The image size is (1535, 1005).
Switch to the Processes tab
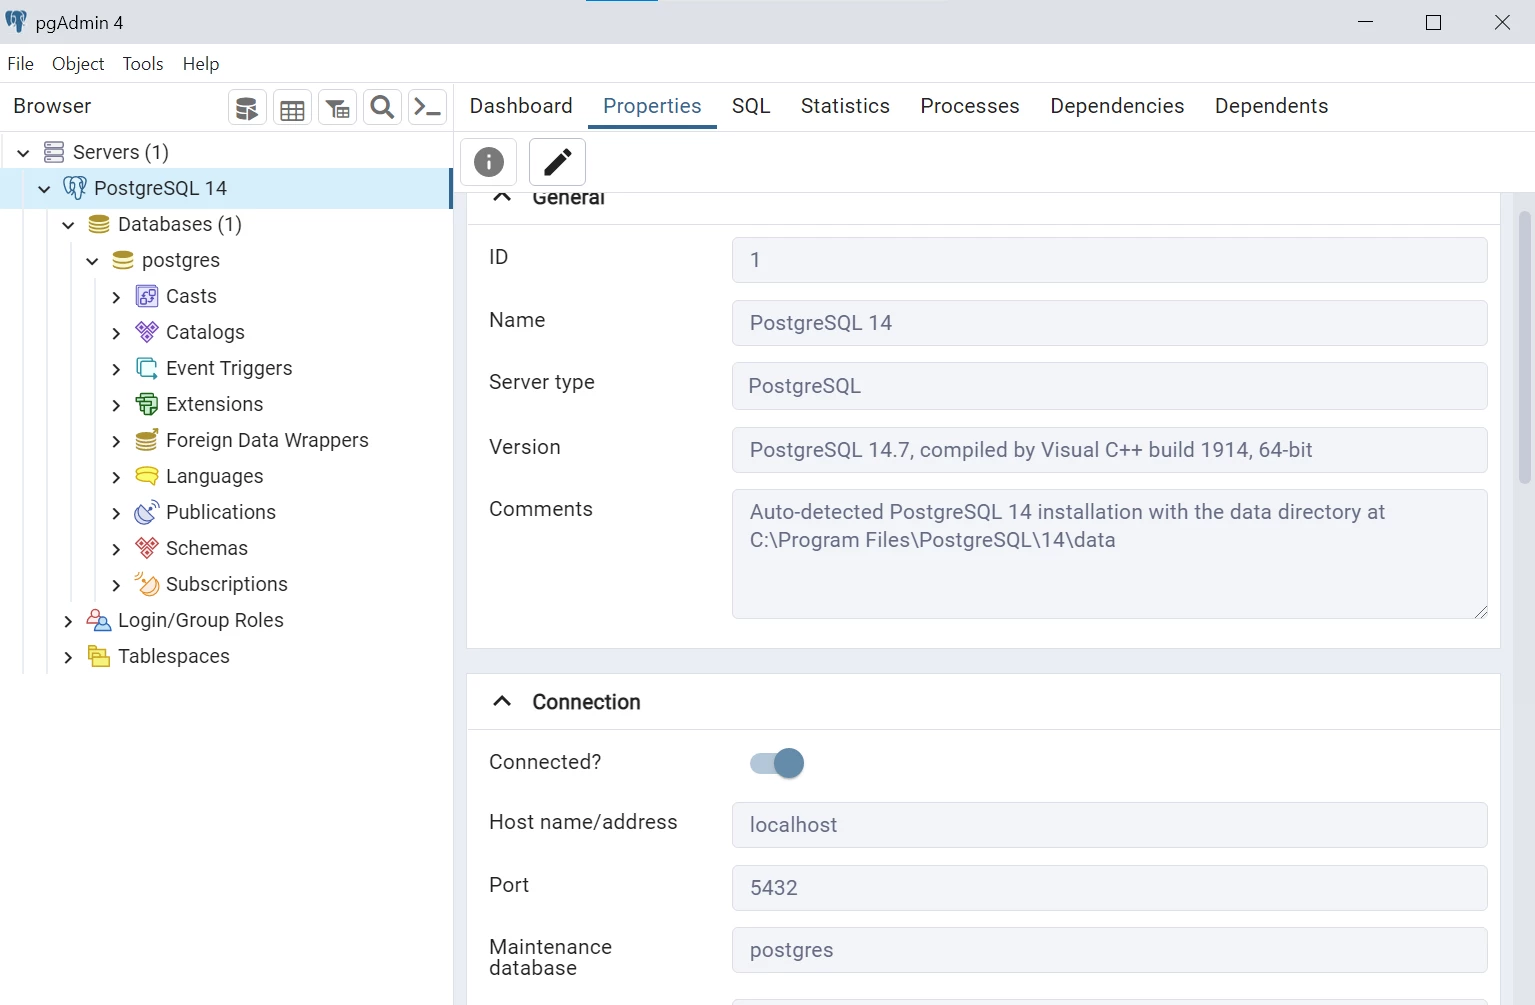click(x=970, y=106)
